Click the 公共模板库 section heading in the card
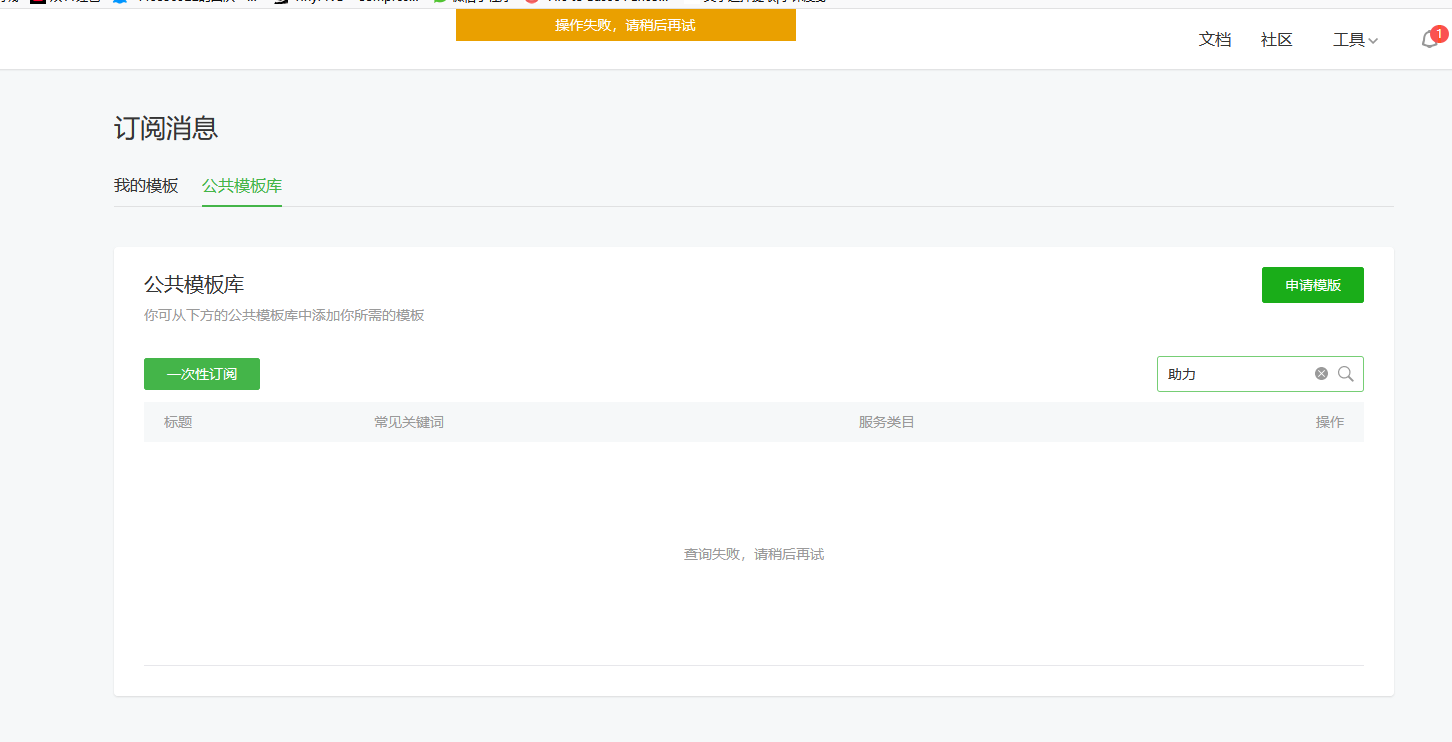The height and width of the screenshot is (742, 1452). tap(194, 285)
